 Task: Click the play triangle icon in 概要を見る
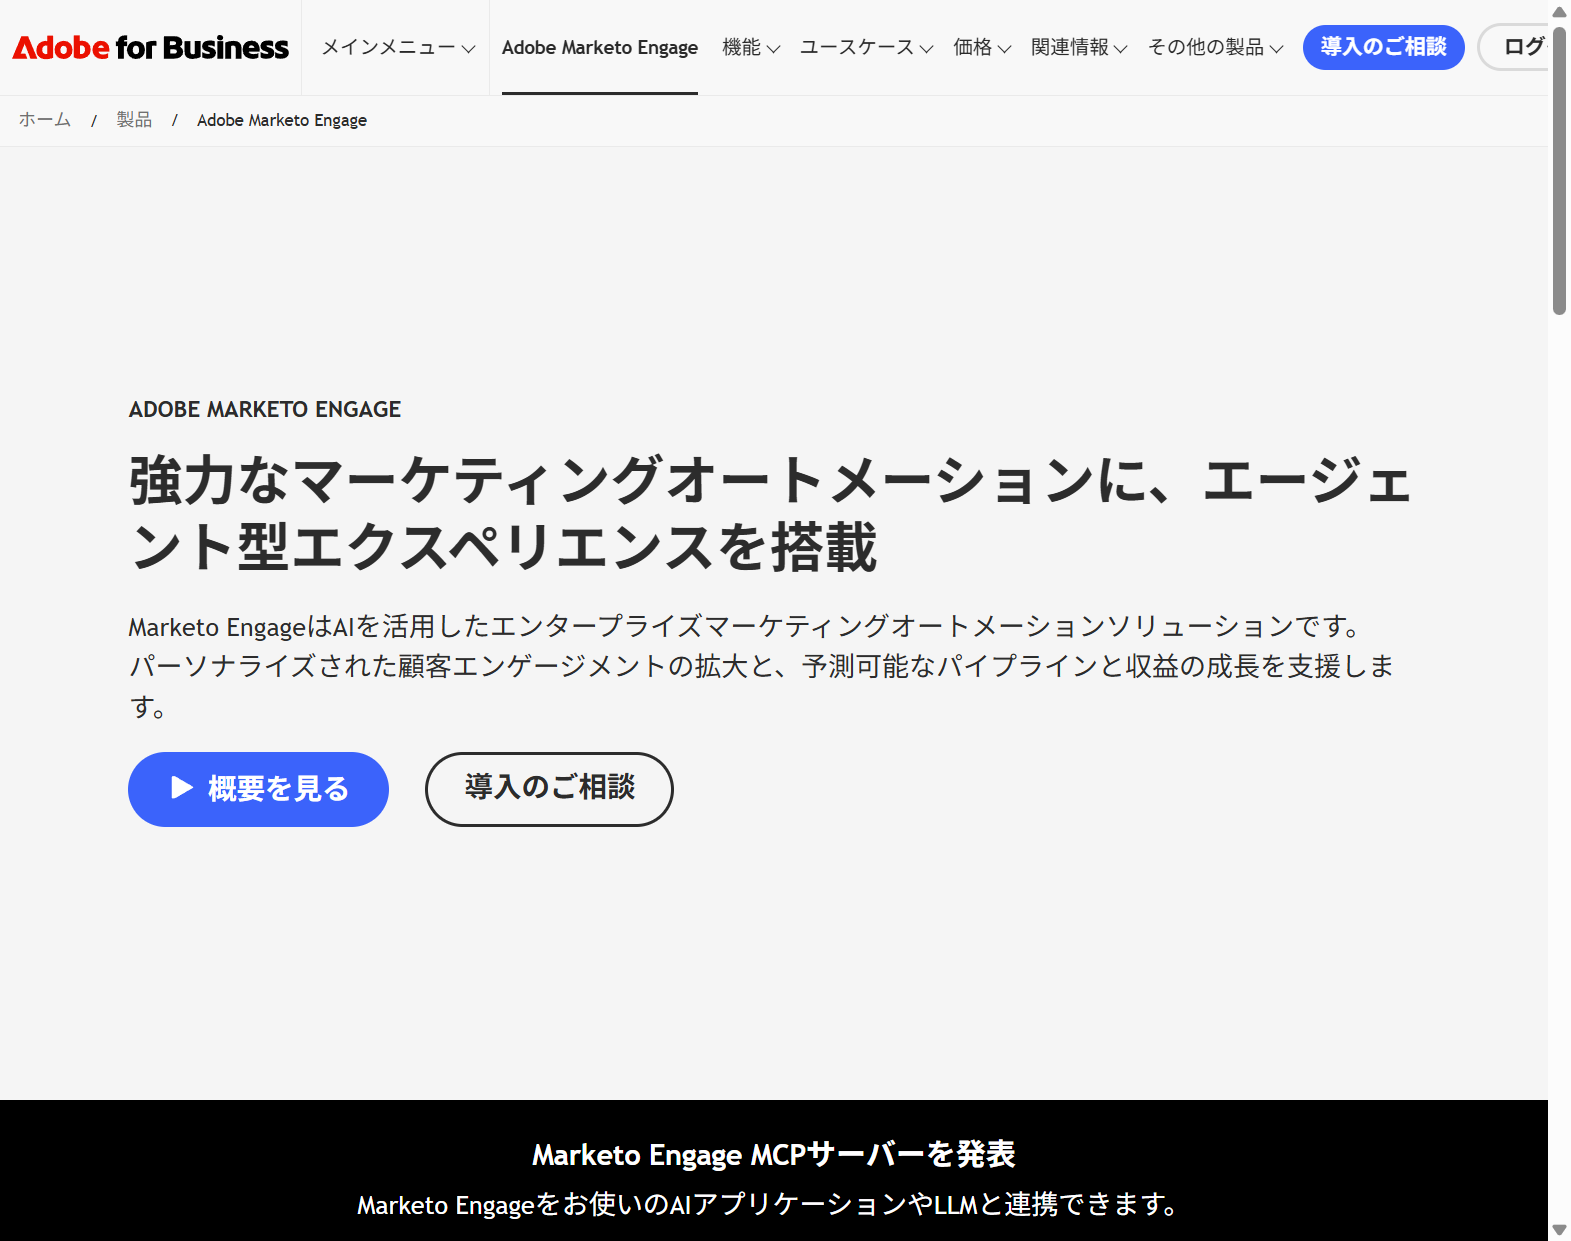pyautogui.click(x=181, y=788)
